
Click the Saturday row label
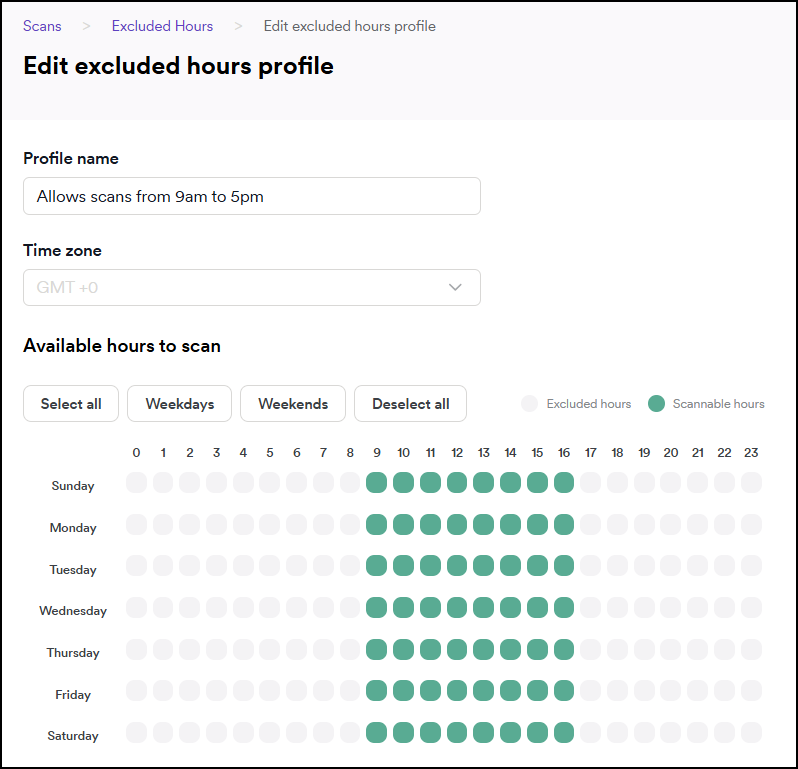(73, 736)
